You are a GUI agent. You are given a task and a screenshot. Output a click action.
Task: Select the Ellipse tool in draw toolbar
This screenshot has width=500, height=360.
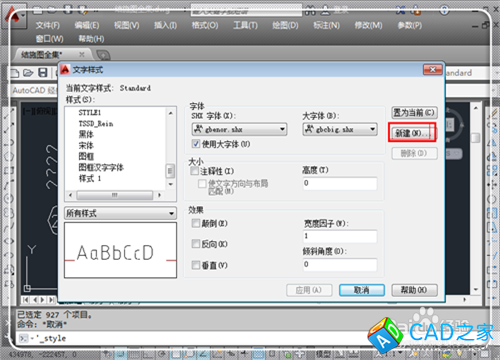click(x=9, y=241)
